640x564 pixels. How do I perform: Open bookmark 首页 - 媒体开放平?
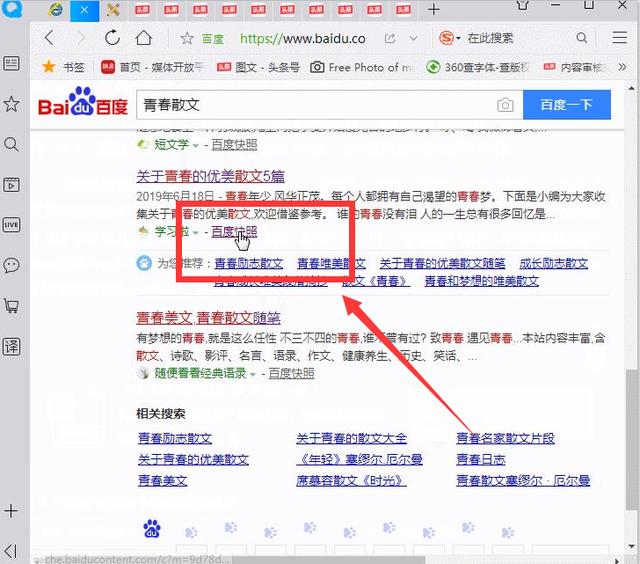[x=152, y=67]
